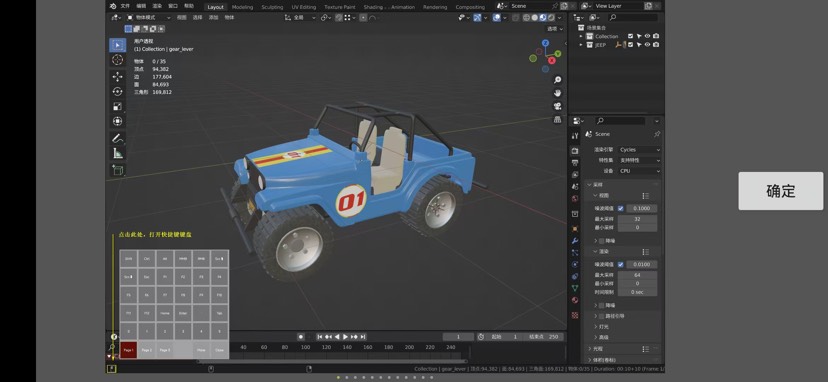Activate the Scale tool
828x382 pixels.
[x=117, y=106]
